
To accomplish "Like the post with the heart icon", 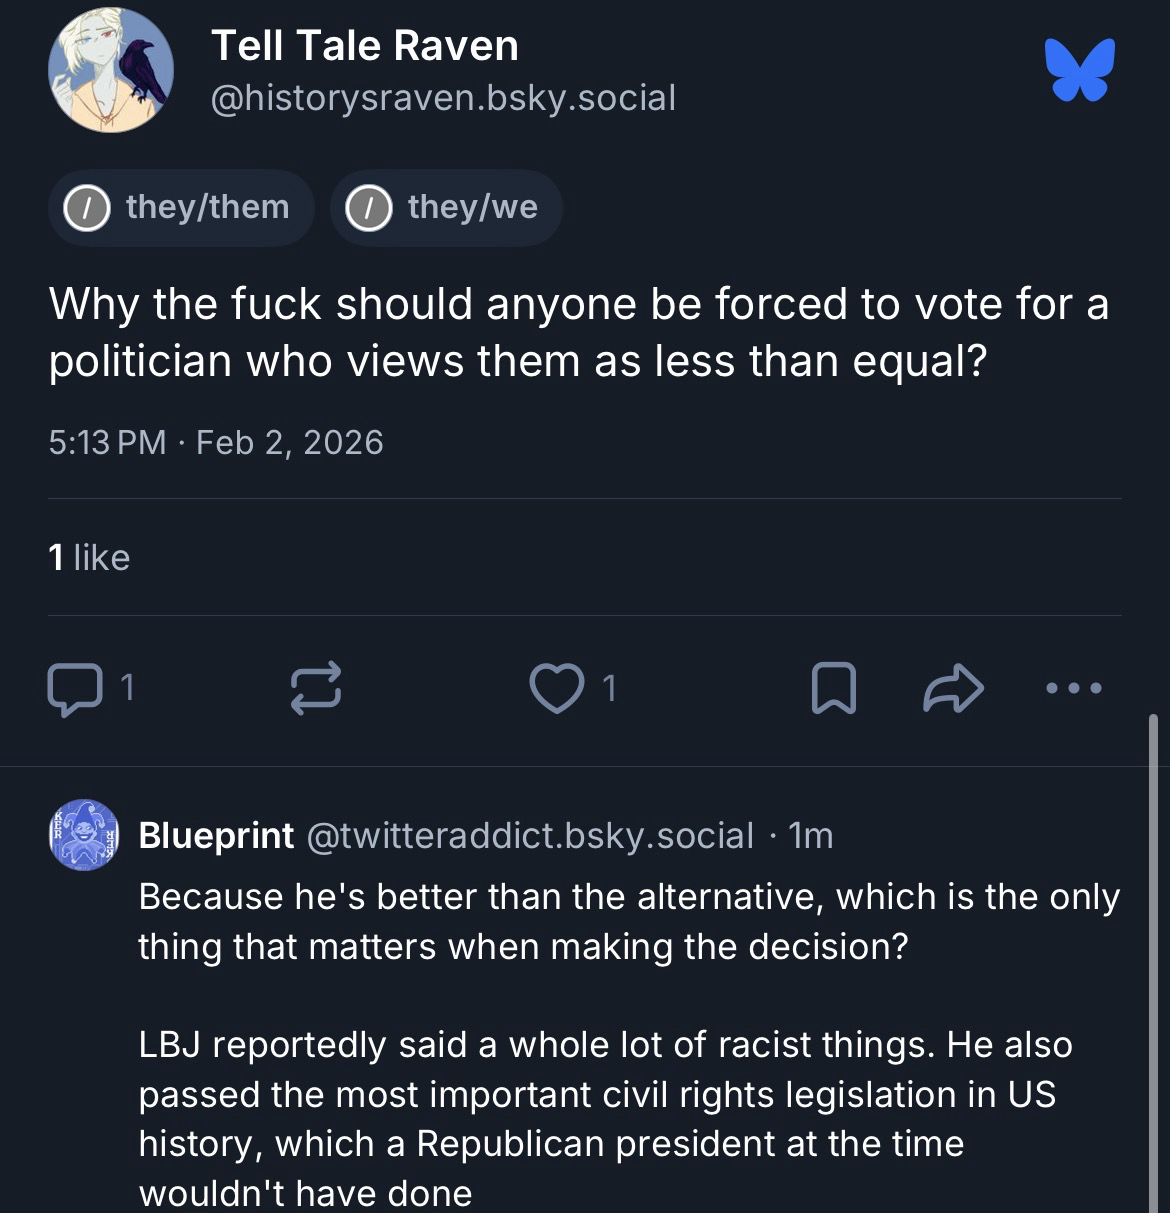I will click(556, 689).
